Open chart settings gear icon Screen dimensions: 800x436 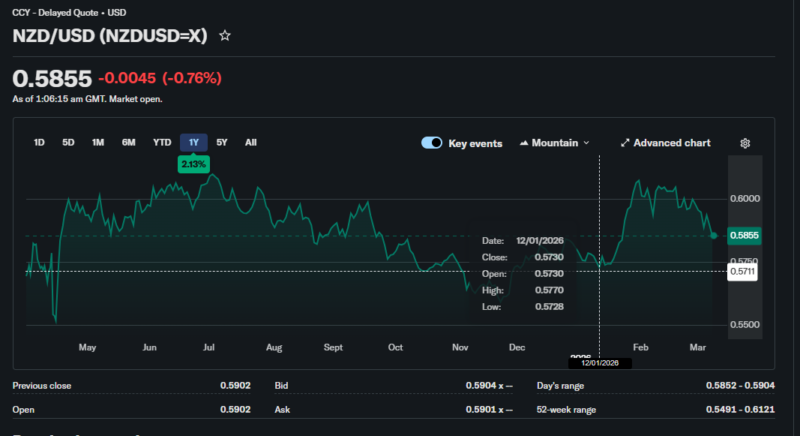745,143
